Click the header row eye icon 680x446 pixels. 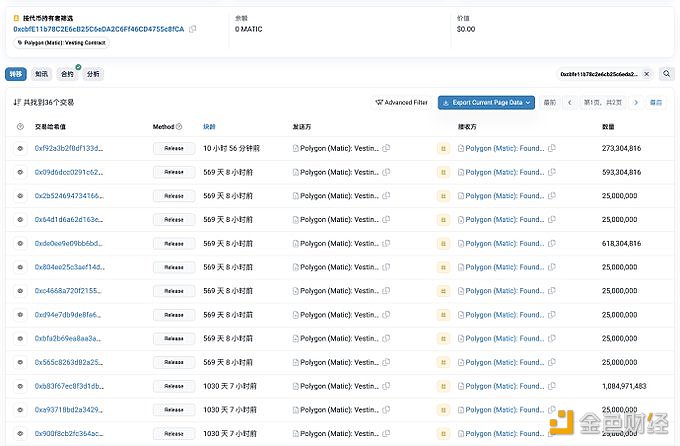coord(20,127)
